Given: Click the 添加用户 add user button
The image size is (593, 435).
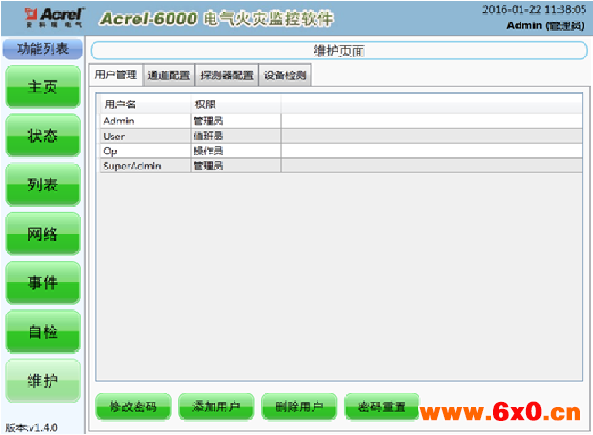Looking at the screenshot, I should [x=216, y=407].
